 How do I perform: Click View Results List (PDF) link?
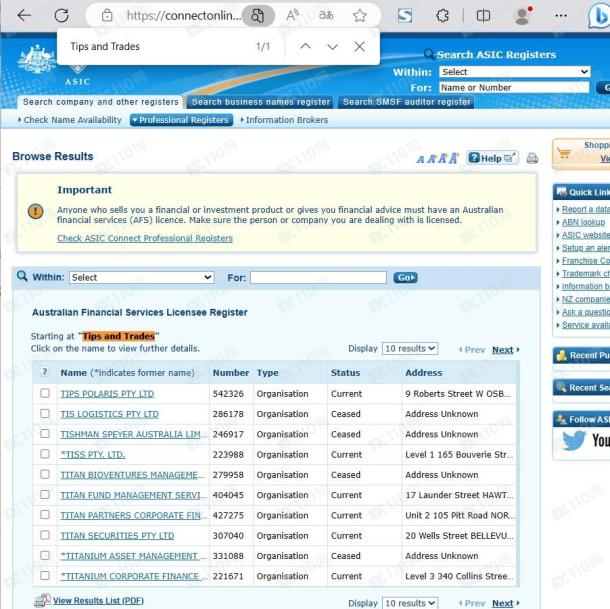pyautogui.click(x=98, y=601)
